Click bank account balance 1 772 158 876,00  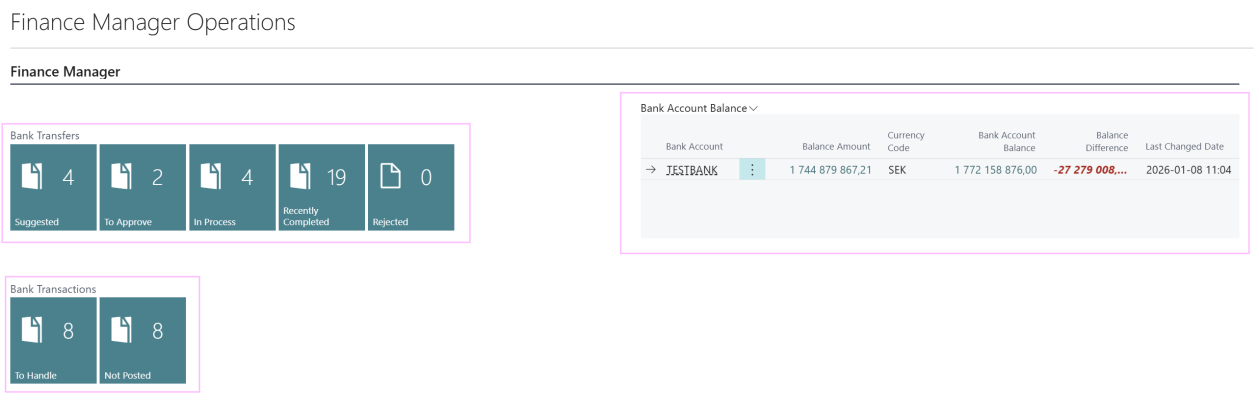(995, 170)
